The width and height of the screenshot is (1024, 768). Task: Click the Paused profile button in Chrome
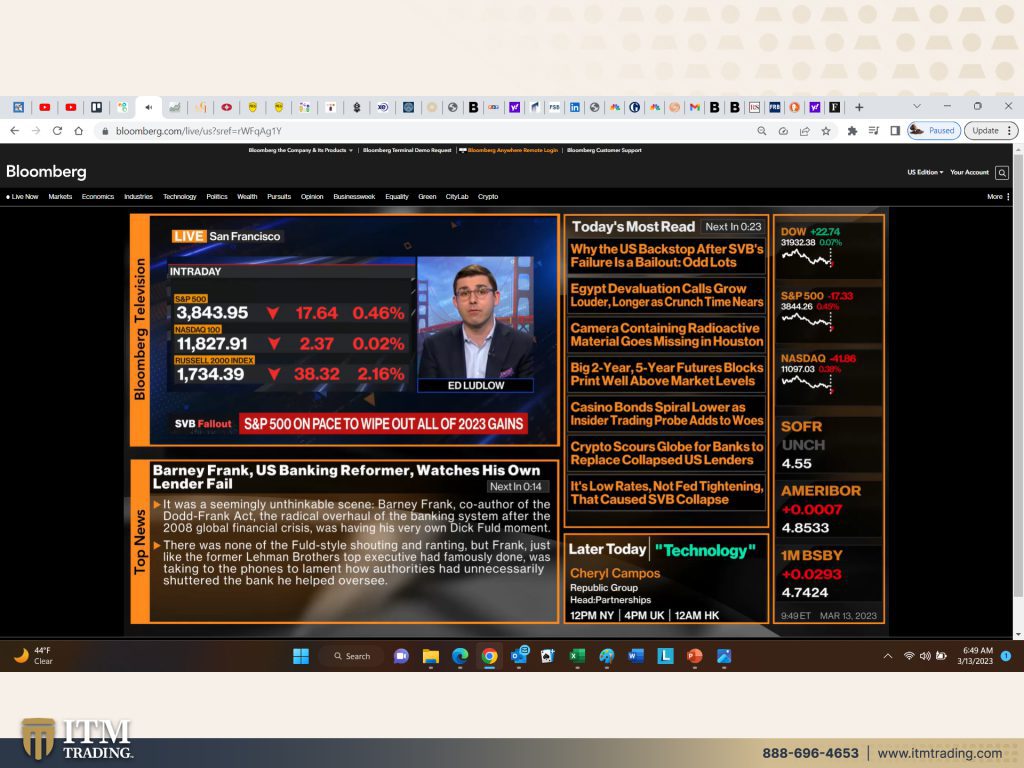(934, 131)
